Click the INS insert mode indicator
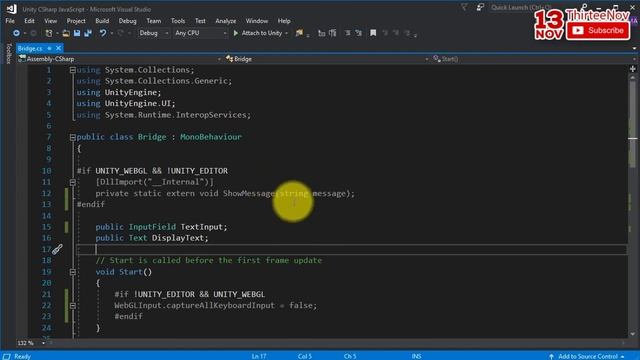640x360 pixels. tap(416, 356)
